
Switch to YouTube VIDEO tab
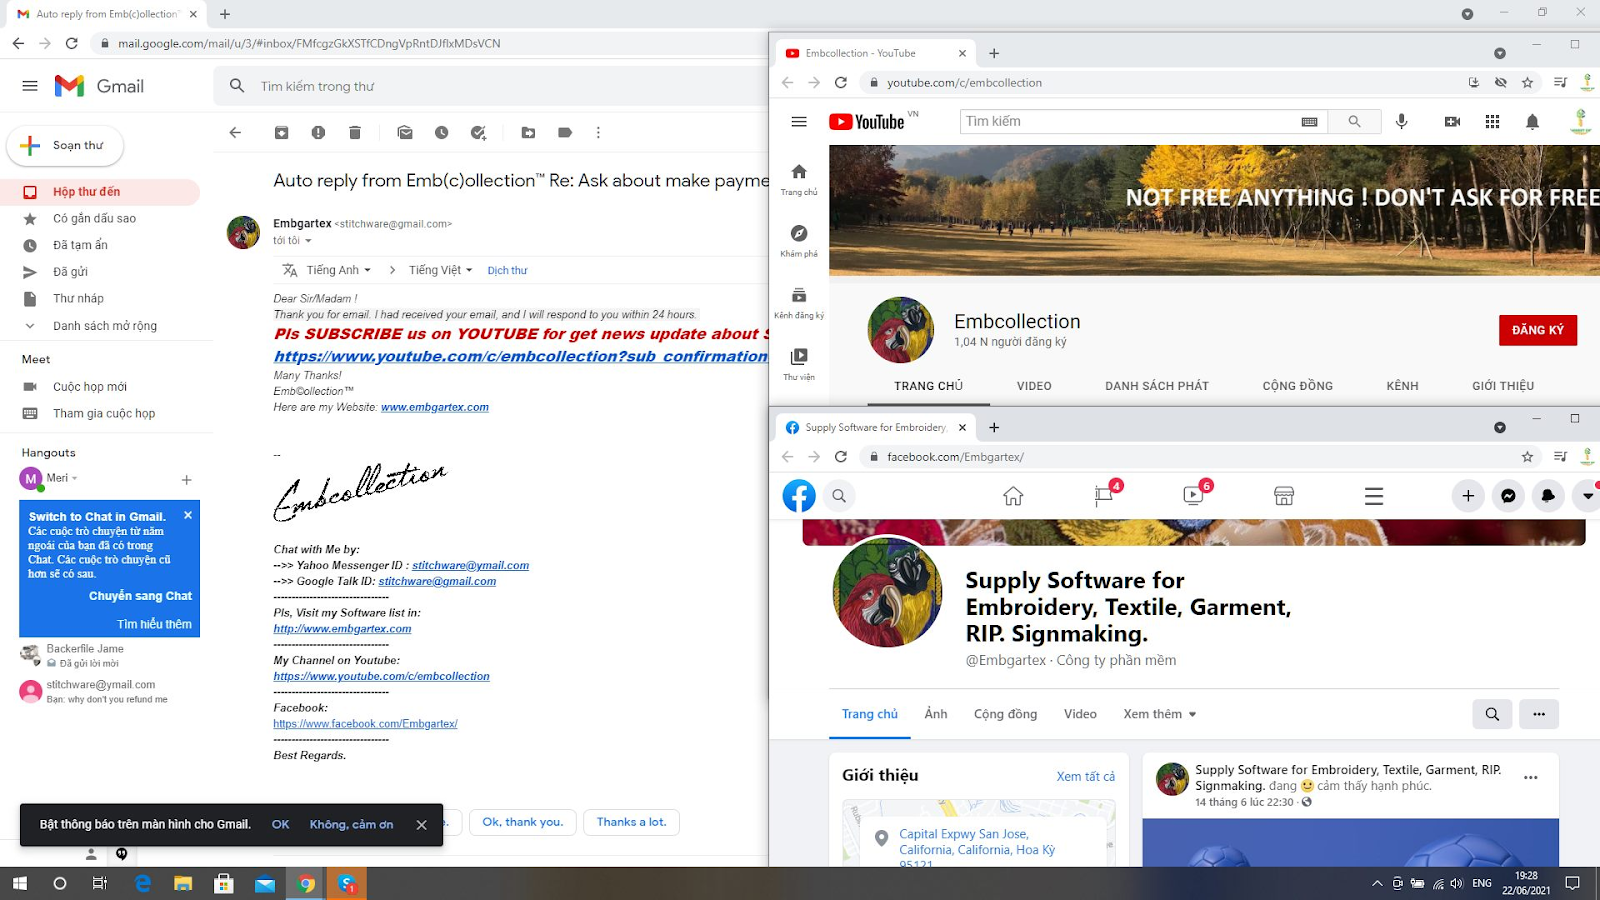[x=1034, y=386]
